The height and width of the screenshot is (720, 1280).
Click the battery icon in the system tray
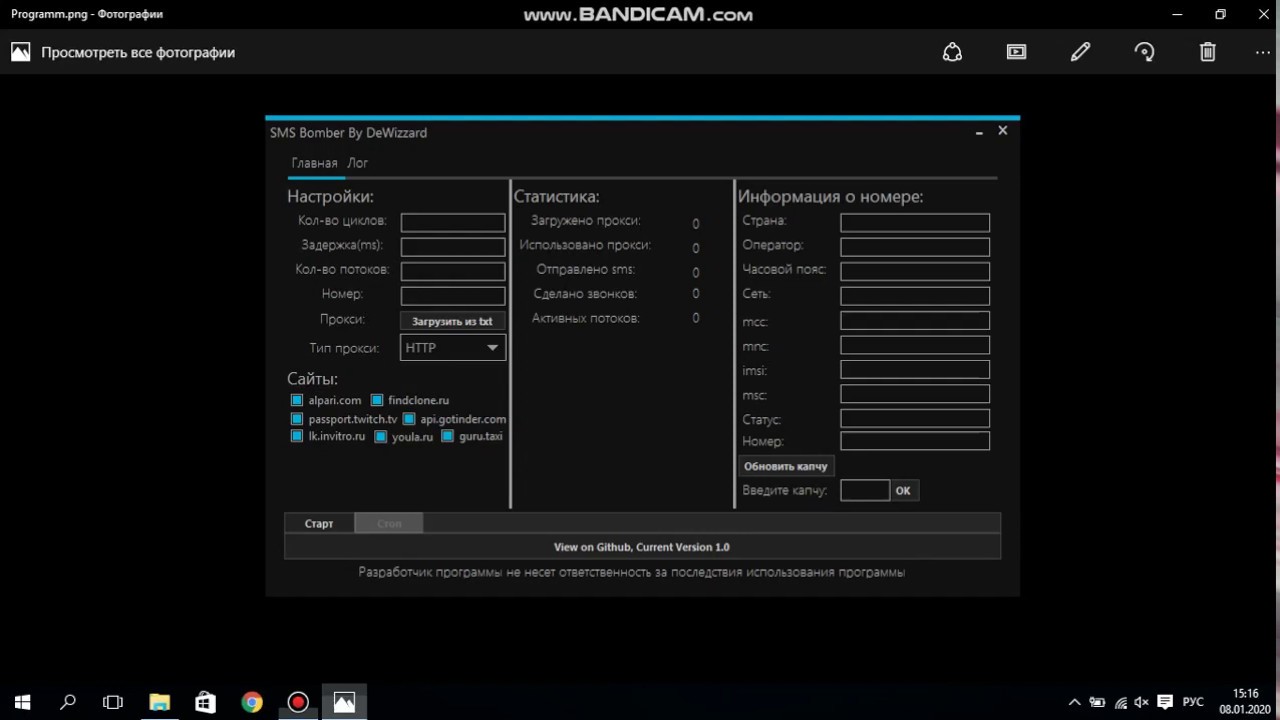pyautogui.click(x=1098, y=702)
